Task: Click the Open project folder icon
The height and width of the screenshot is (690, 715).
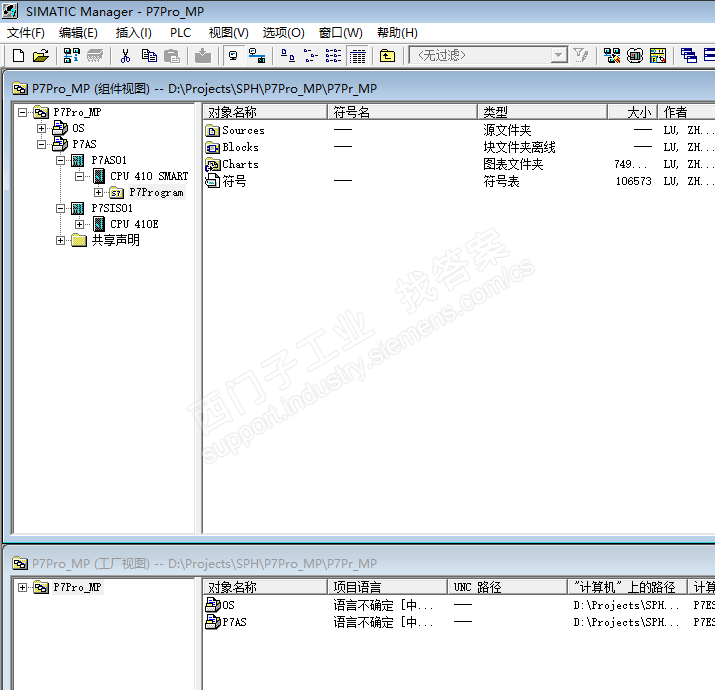Action: click(41, 56)
